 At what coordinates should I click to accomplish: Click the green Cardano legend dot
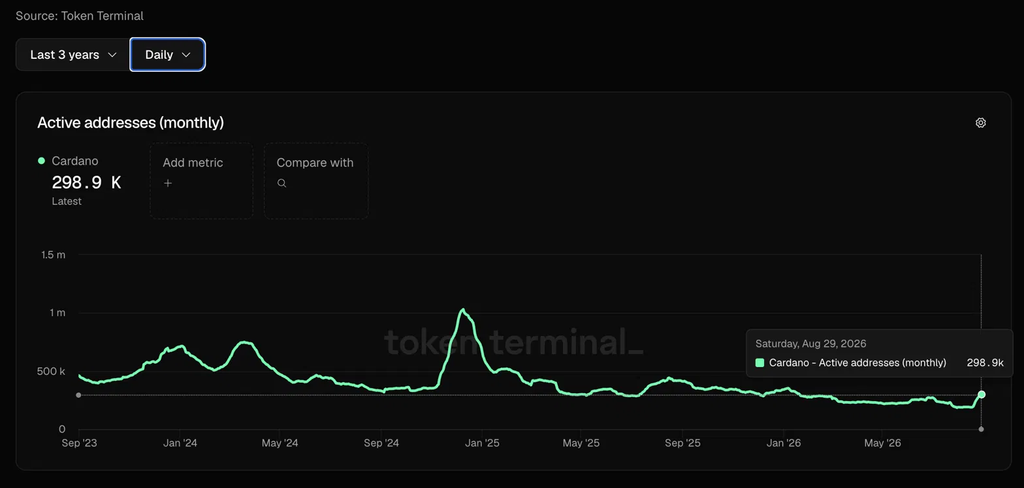[42, 161]
